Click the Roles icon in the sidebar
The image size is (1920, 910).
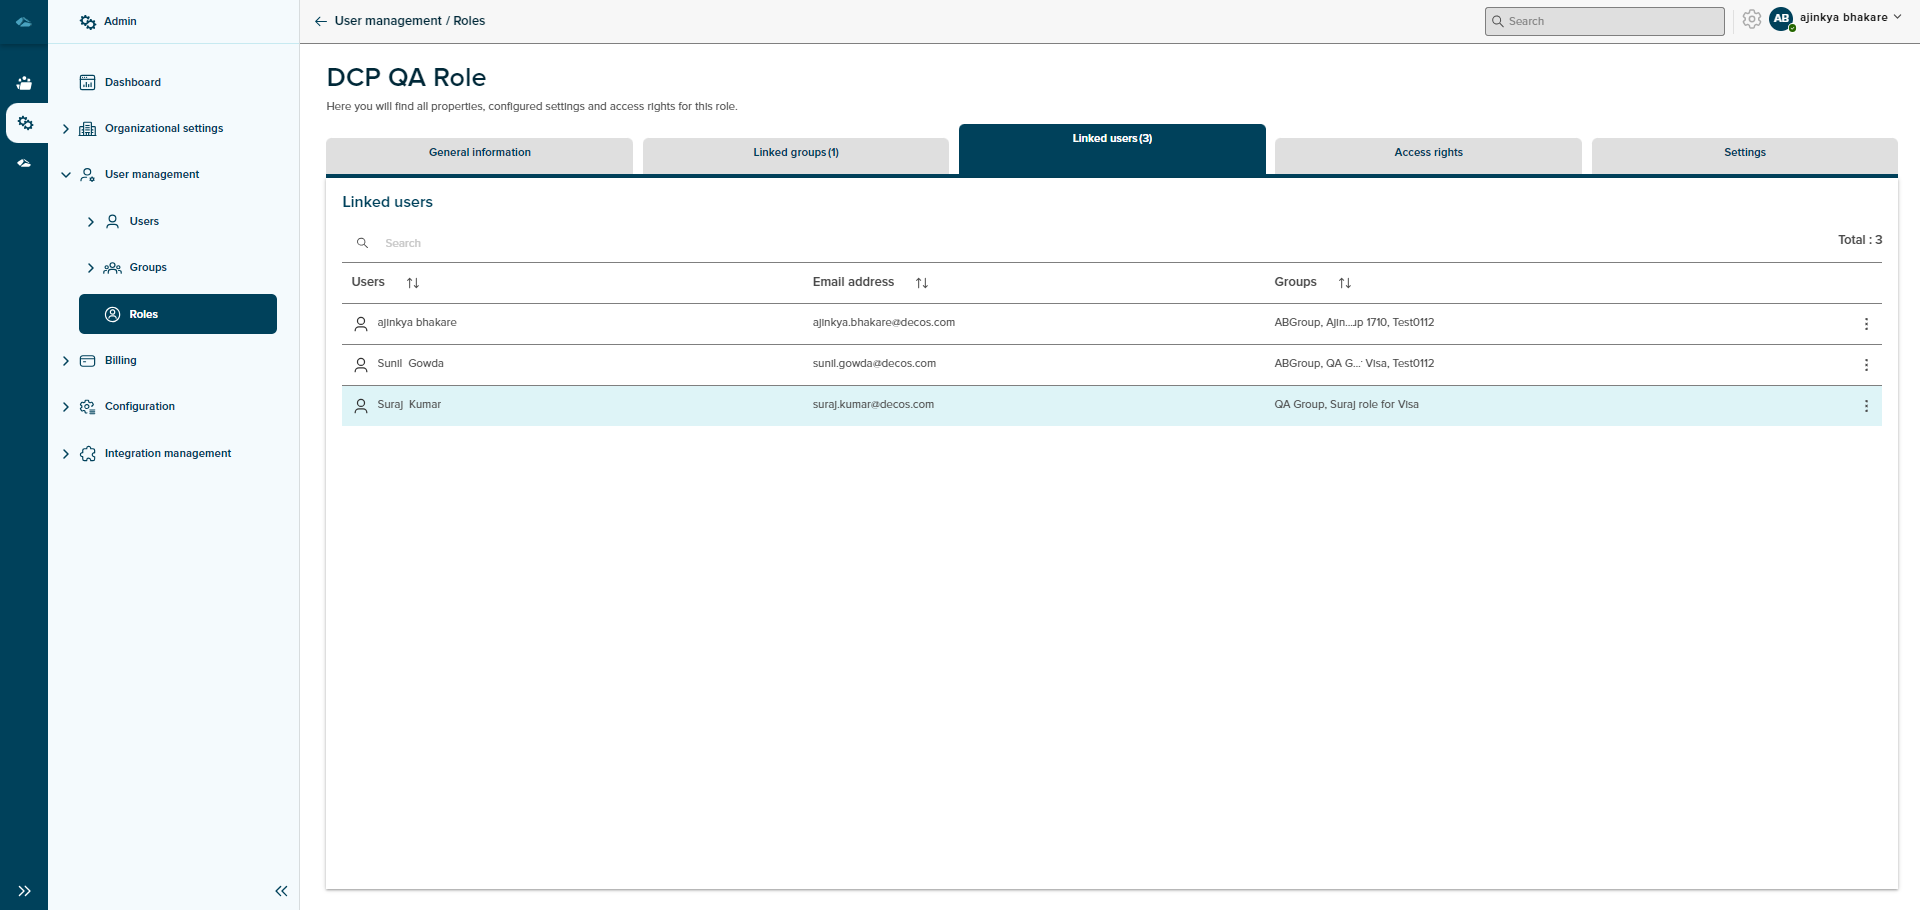point(112,314)
